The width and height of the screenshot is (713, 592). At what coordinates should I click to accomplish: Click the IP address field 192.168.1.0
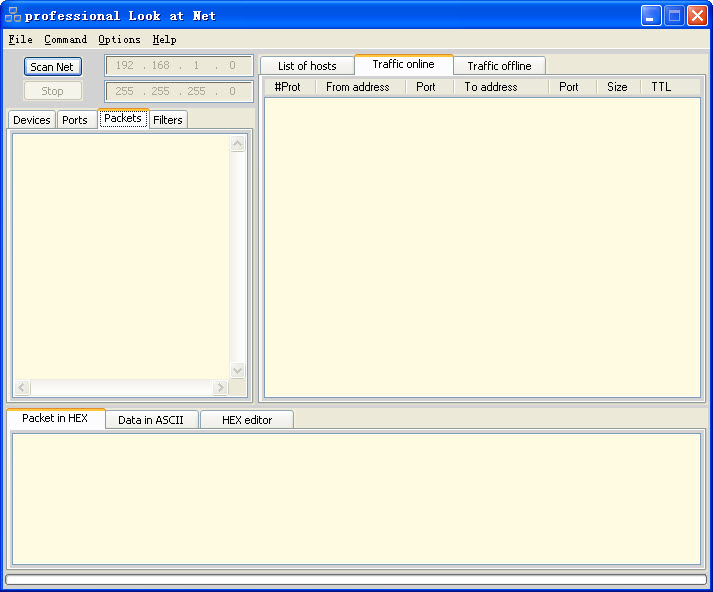click(x=179, y=66)
